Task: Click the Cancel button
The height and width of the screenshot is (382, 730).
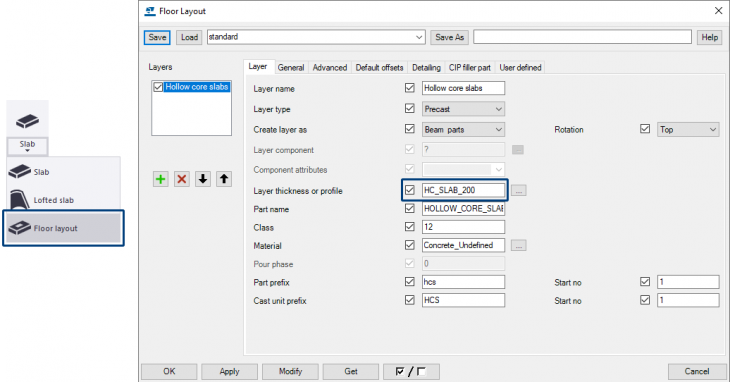Action: (697, 371)
